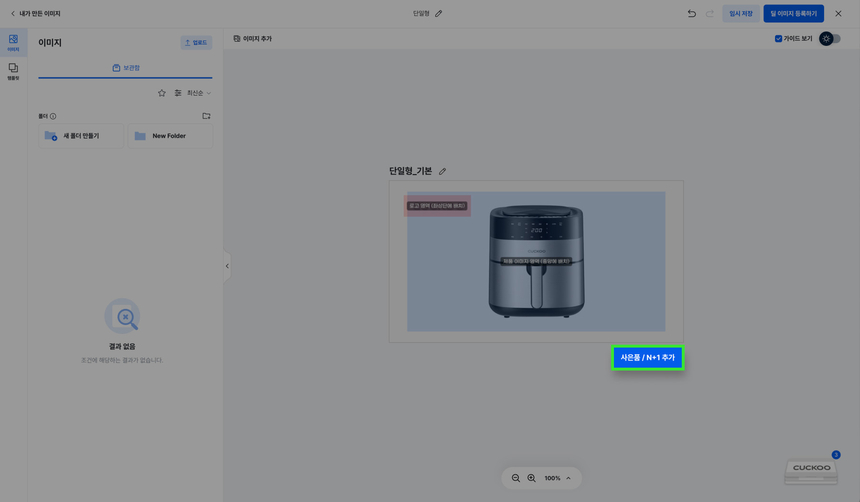The width and height of the screenshot is (860, 502).
Task: Open the New Folder folder
Action: point(169,136)
